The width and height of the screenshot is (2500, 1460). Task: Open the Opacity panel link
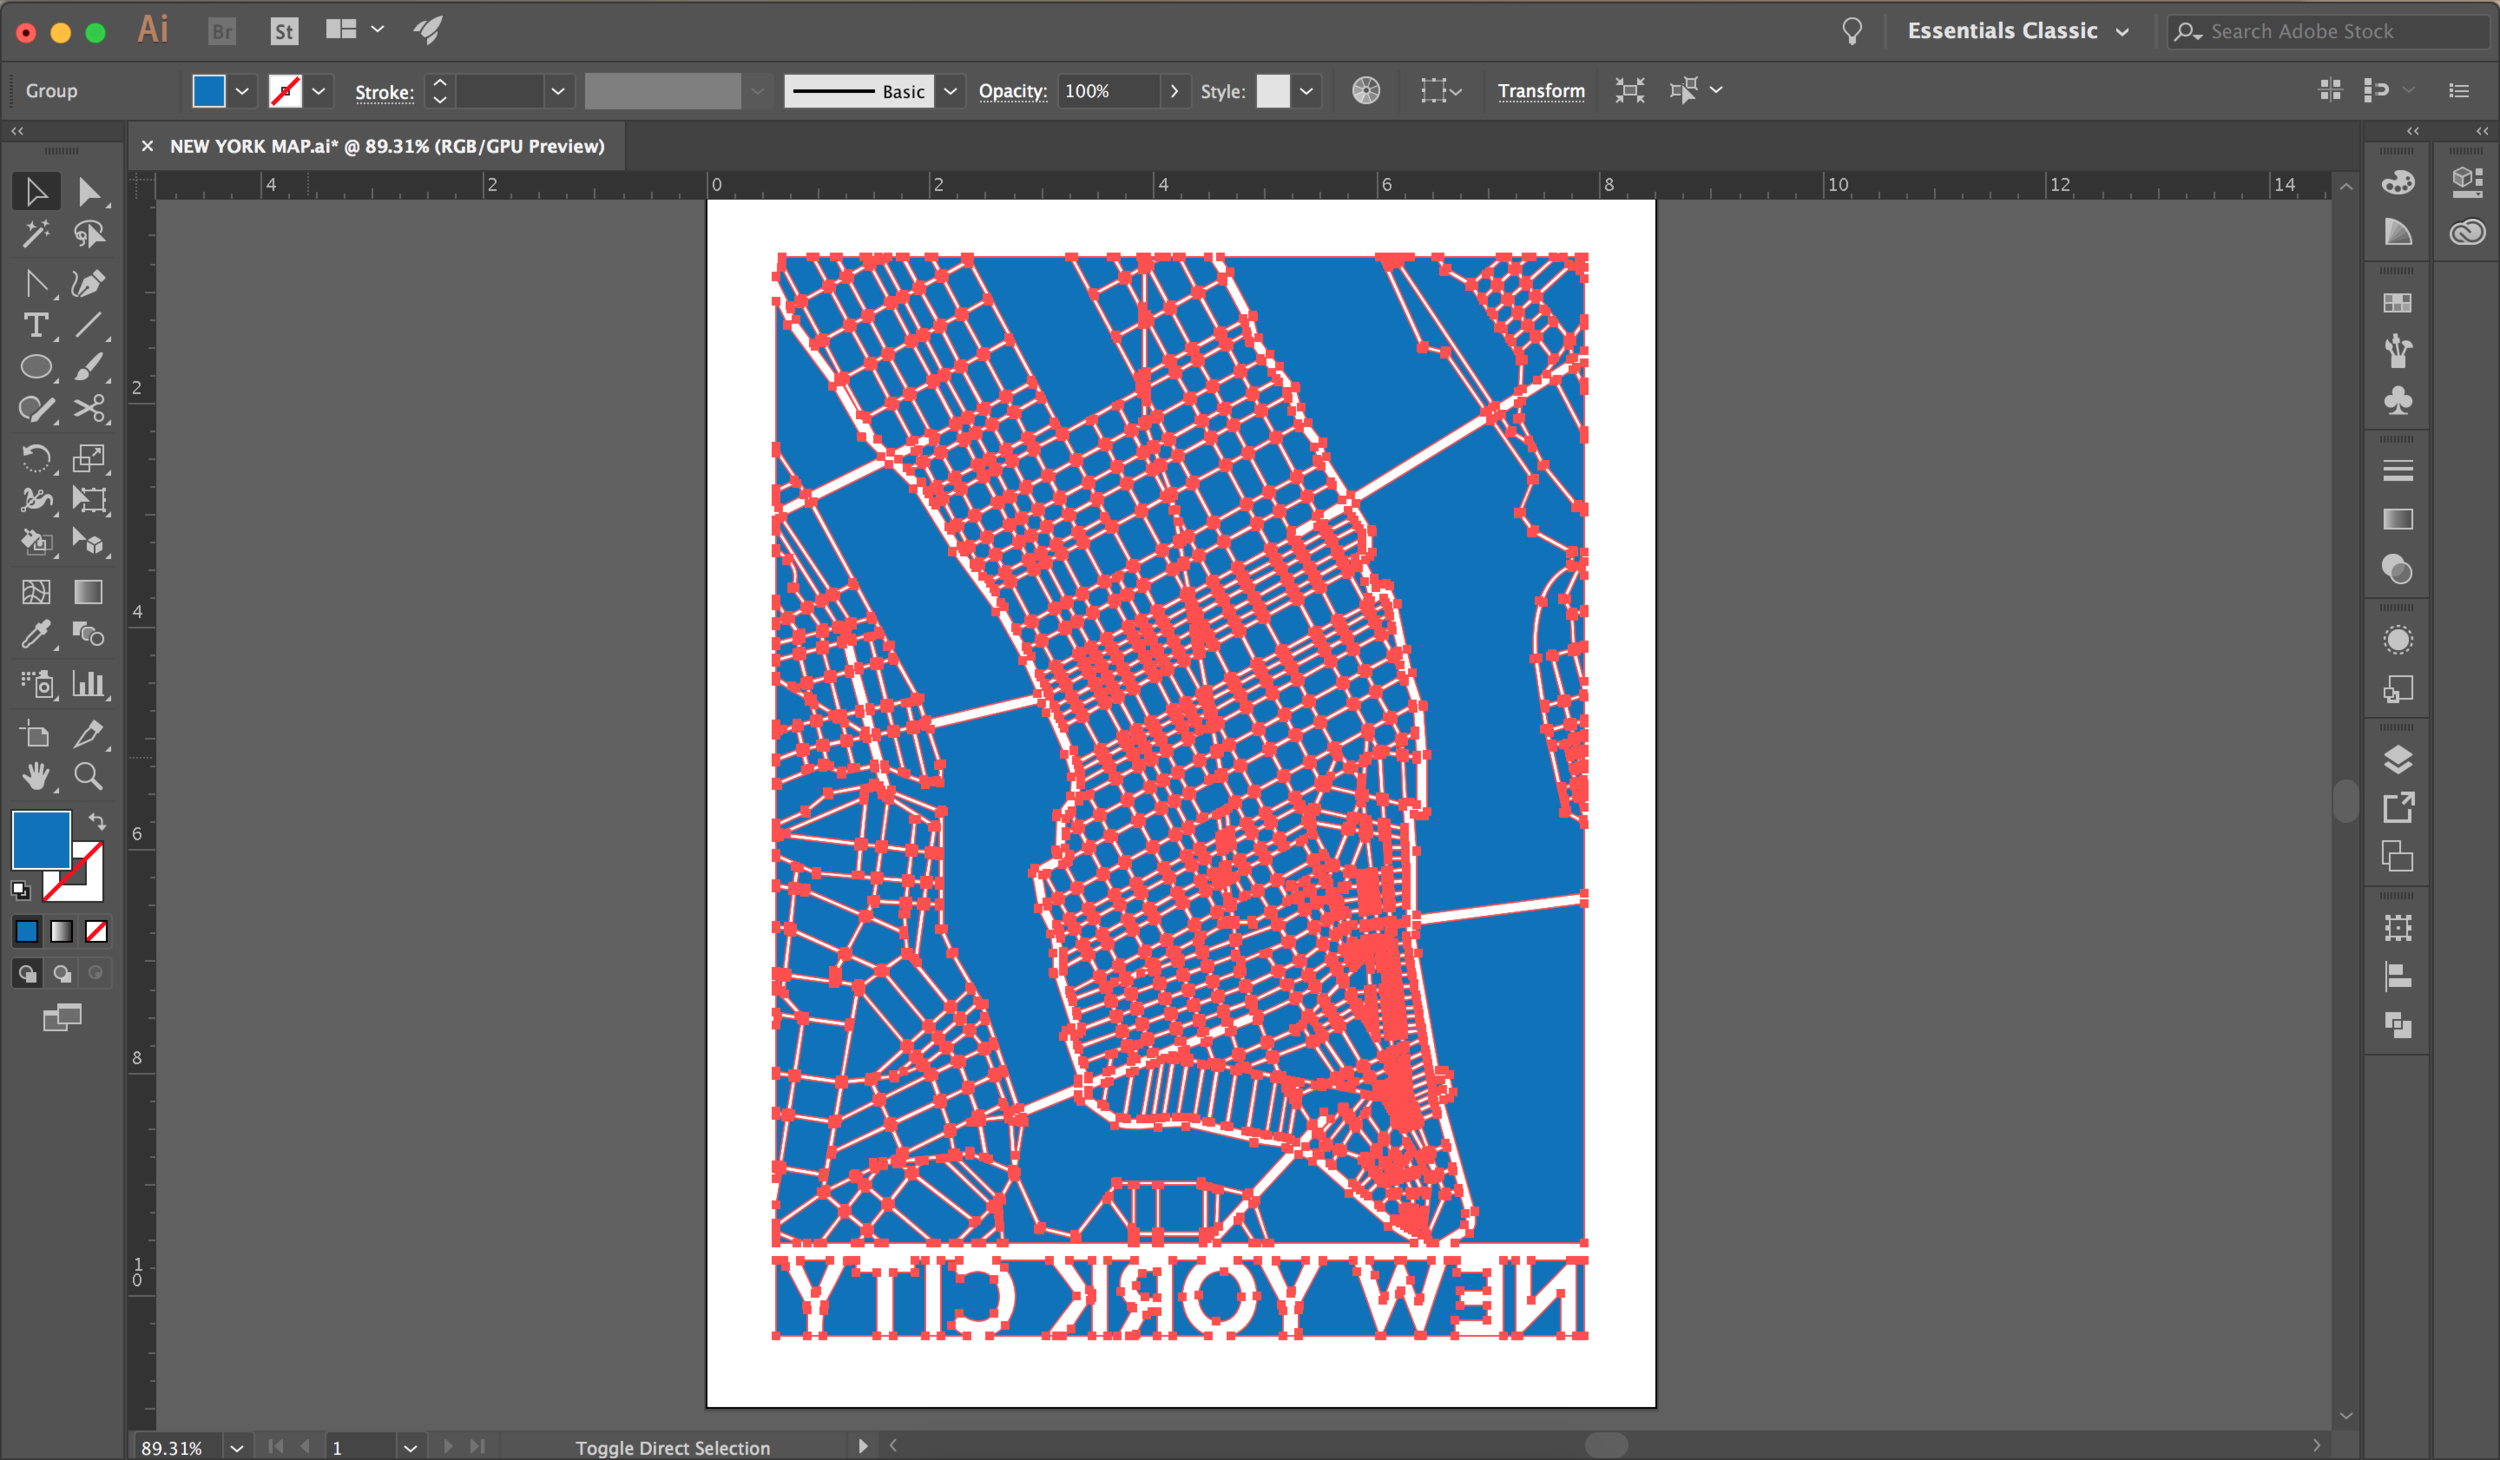coord(1012,91)
